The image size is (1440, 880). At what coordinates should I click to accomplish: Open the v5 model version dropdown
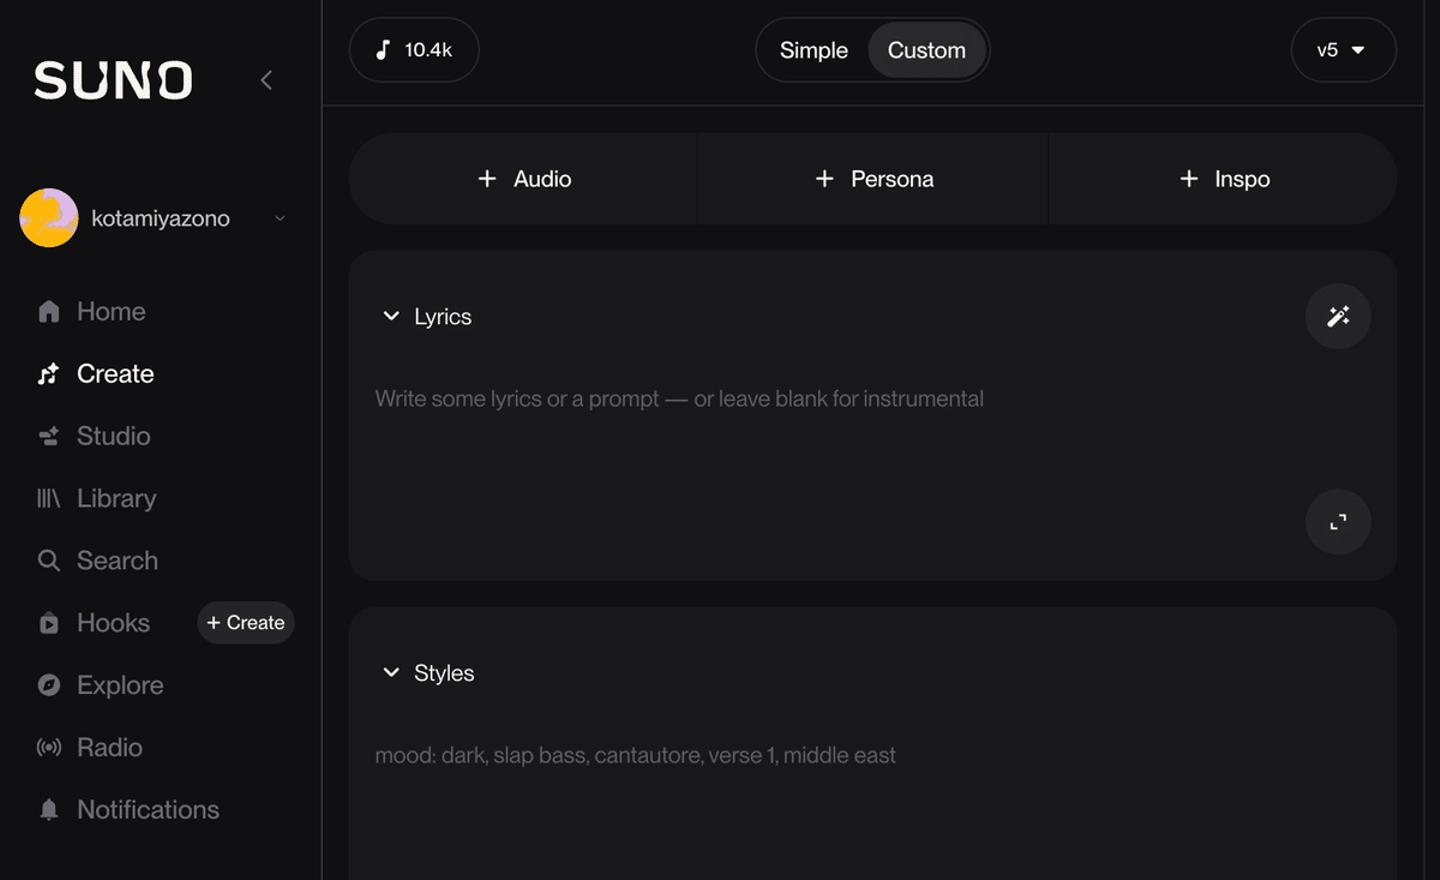coord(1342,50)
